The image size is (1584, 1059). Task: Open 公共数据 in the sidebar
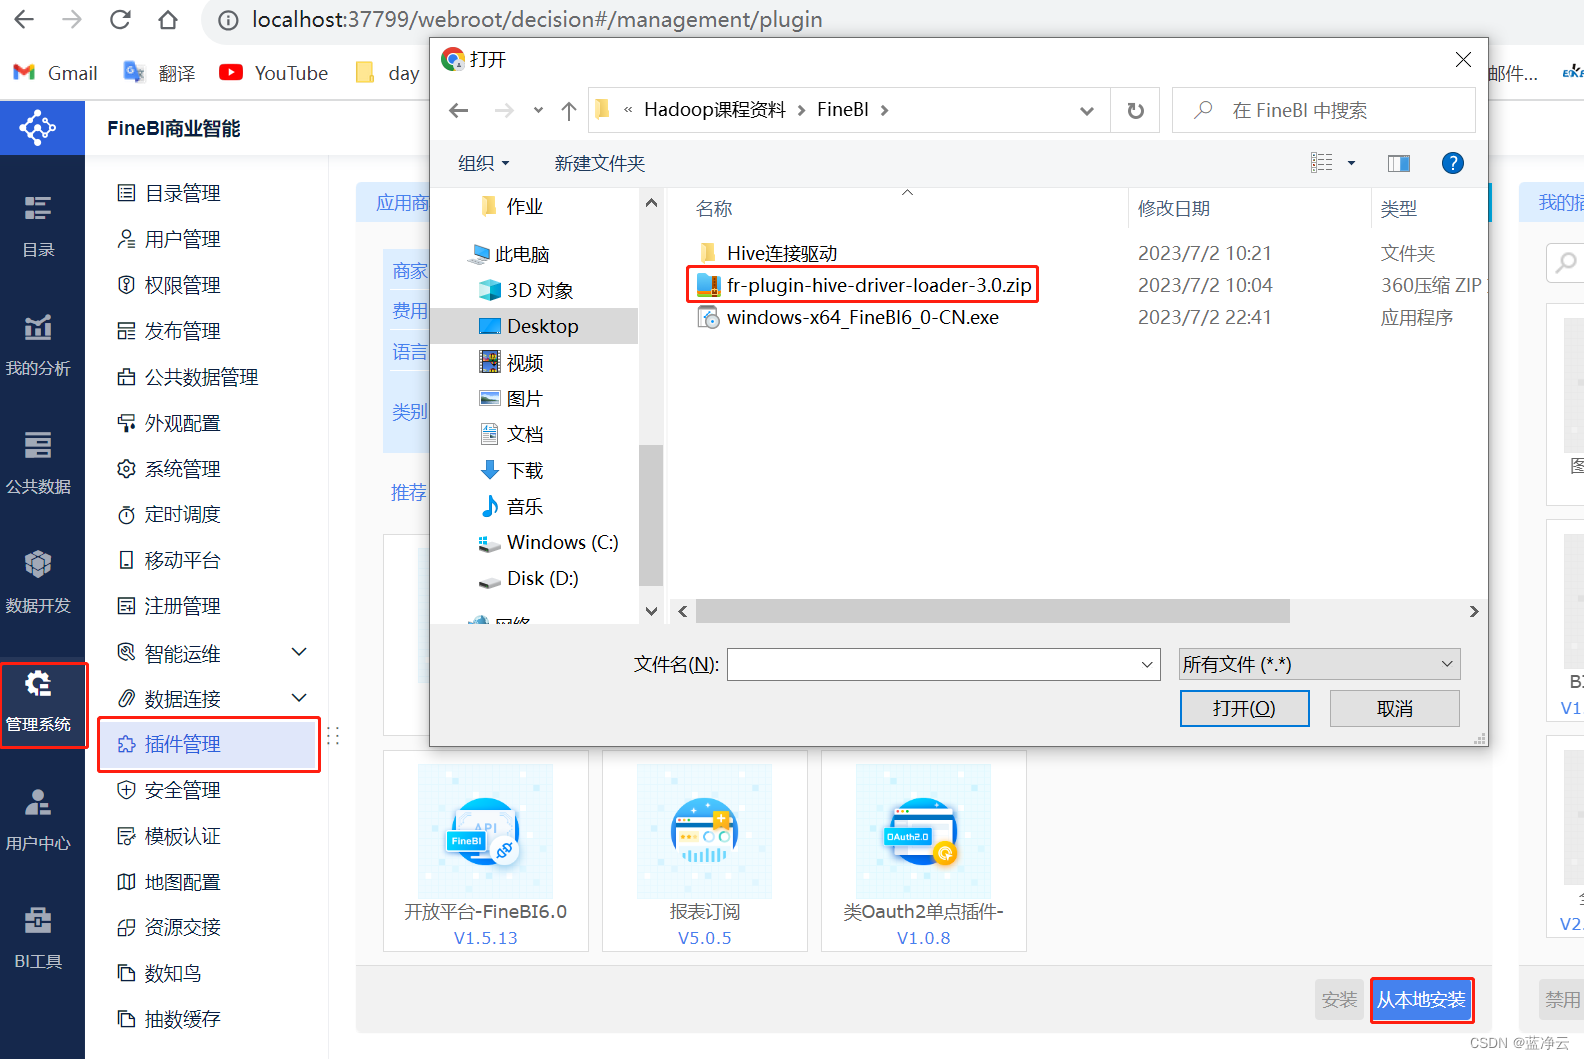click(x=38, y=463)
